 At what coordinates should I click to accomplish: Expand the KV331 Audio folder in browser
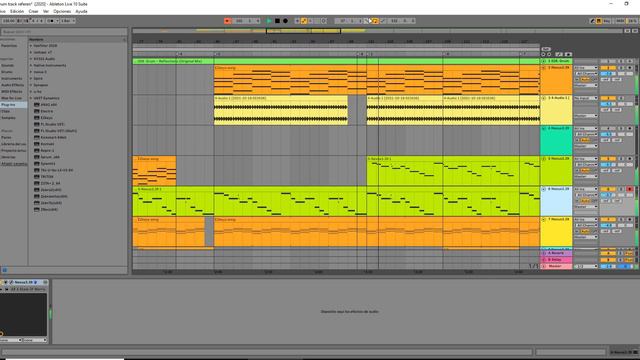point(31,59)
